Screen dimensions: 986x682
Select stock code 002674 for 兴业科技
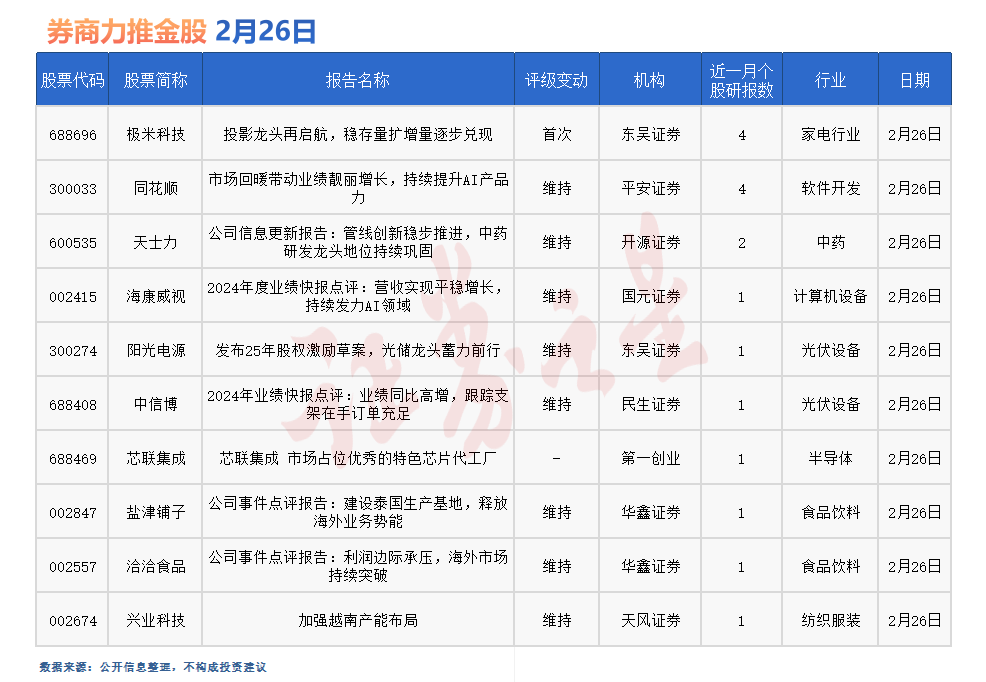tap(71, 620)
